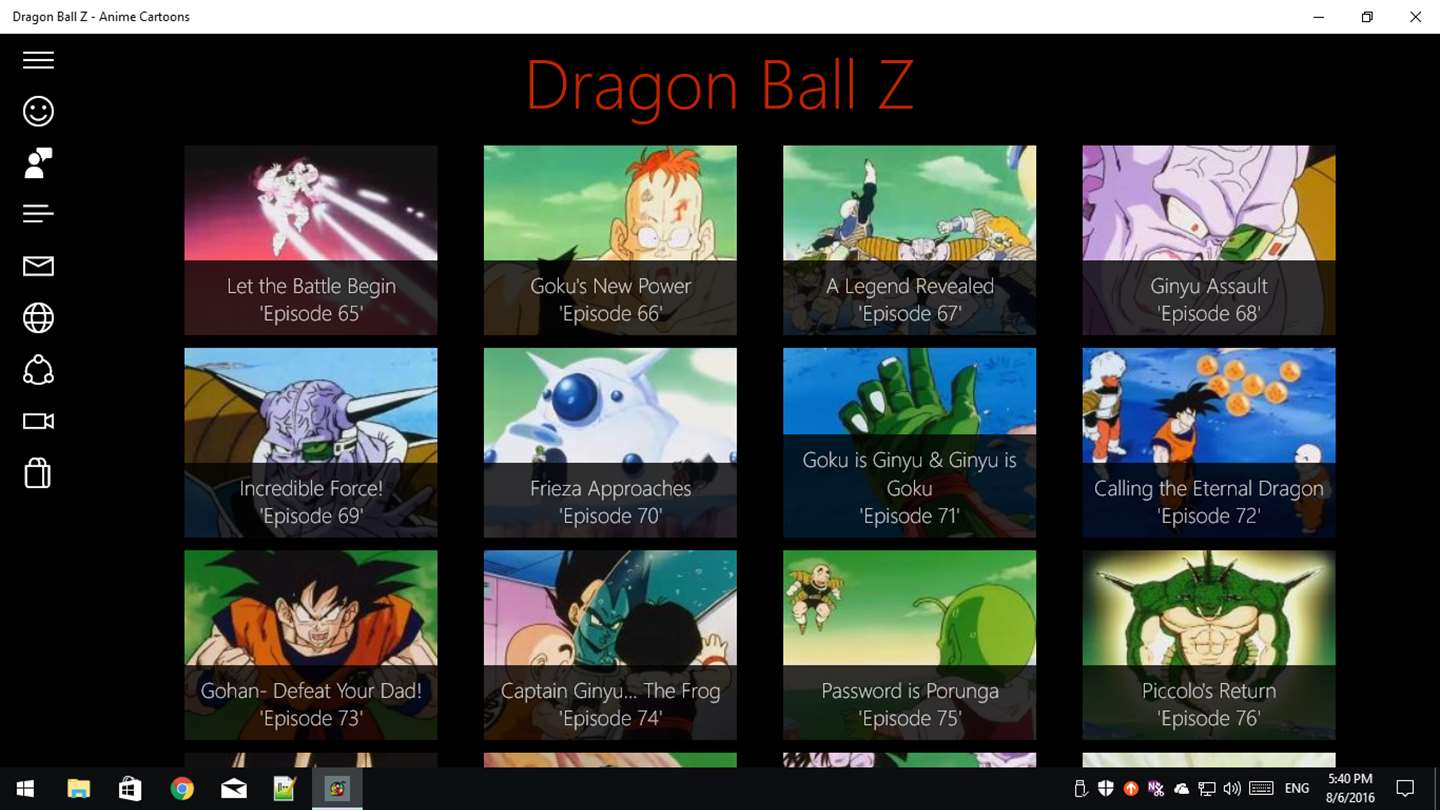
Task: Open Google Chrome from the taskbar
Action: point(182,789)
